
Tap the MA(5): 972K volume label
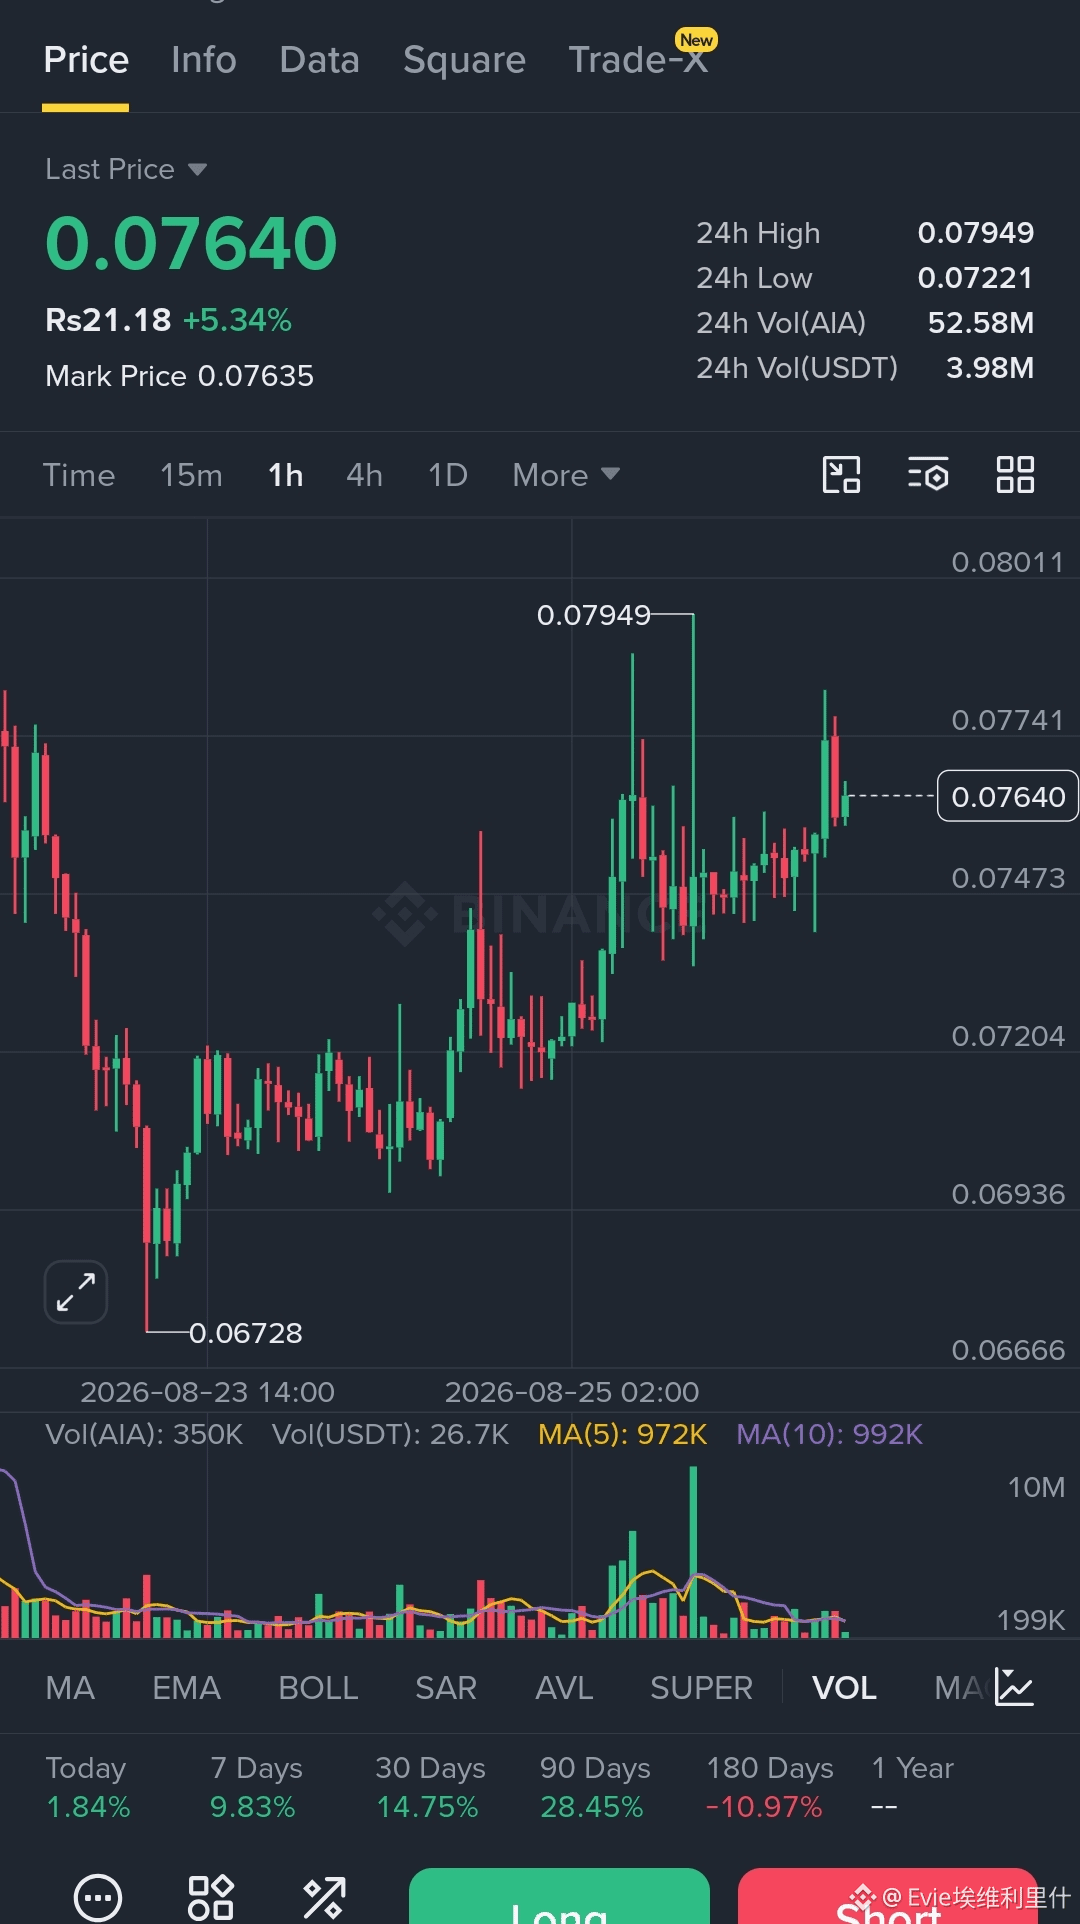pos(622,1434)
